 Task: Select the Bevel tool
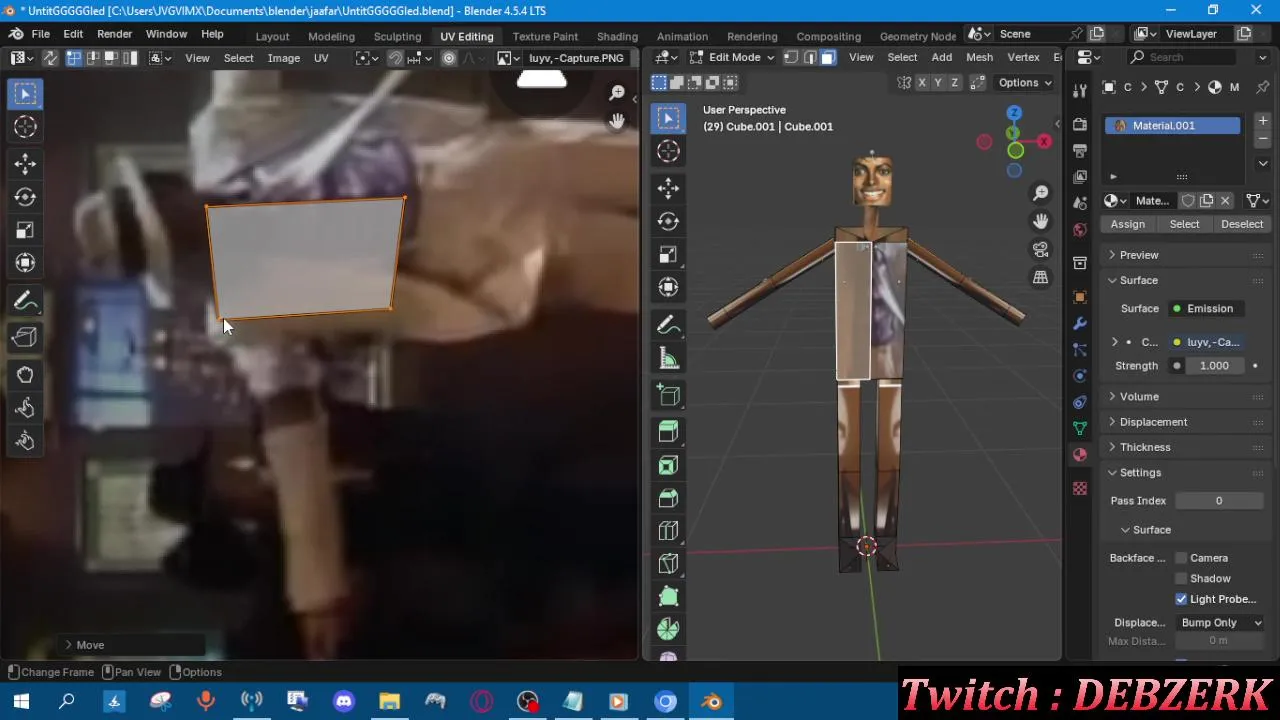[x=668, y=498]
